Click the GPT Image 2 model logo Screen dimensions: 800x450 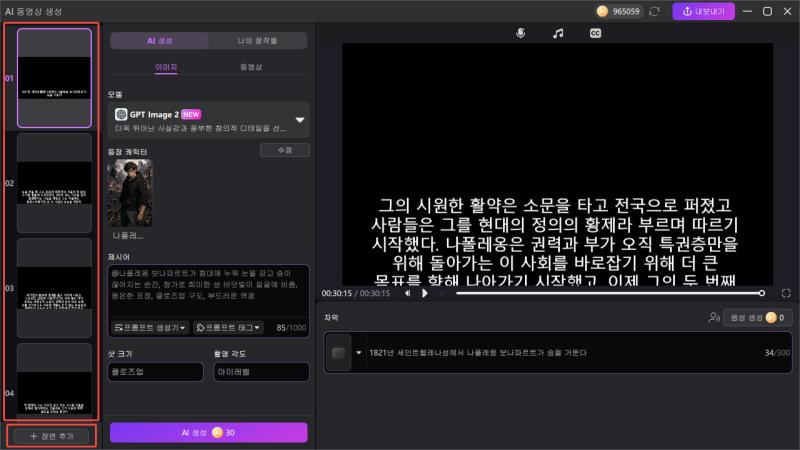pyautogui.click(x=121, y=114)
